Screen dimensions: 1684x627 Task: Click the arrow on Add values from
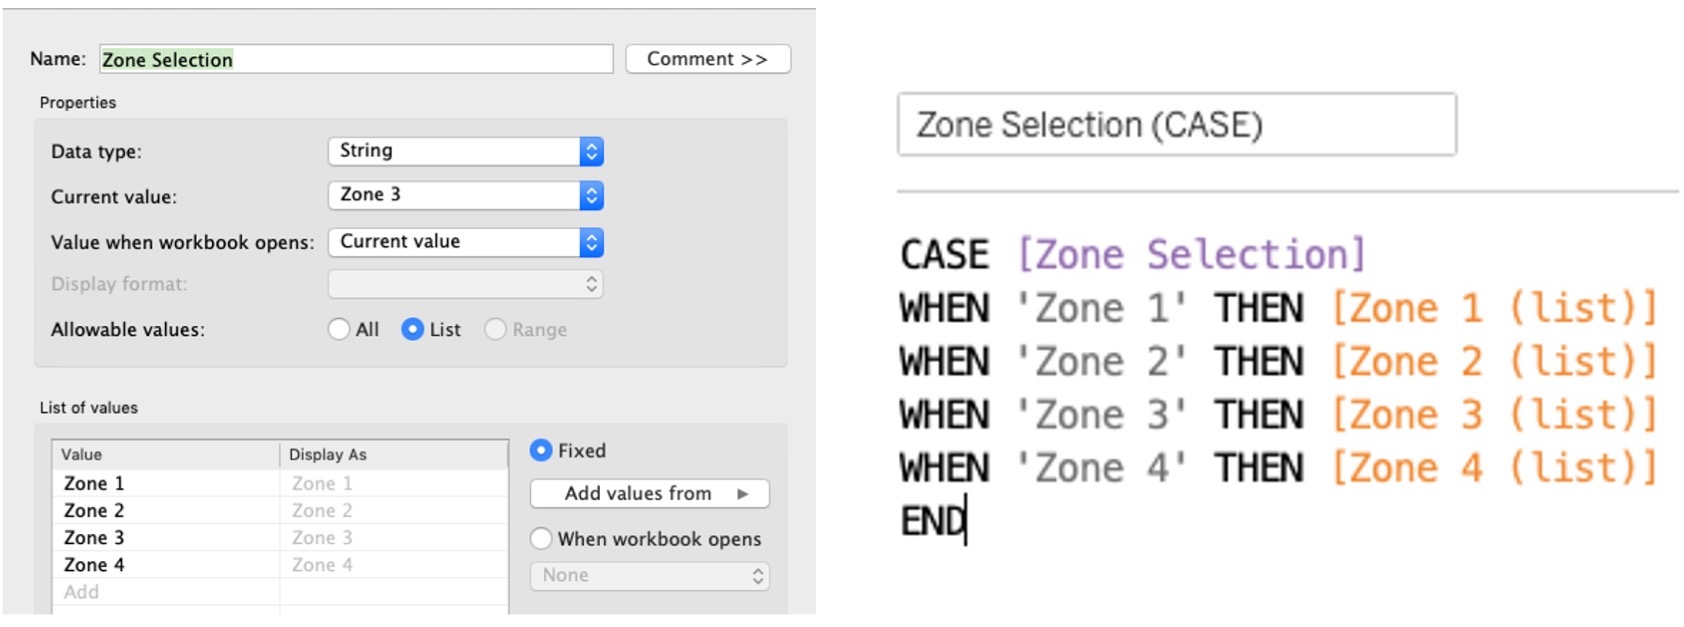click(x=742, y=494)
